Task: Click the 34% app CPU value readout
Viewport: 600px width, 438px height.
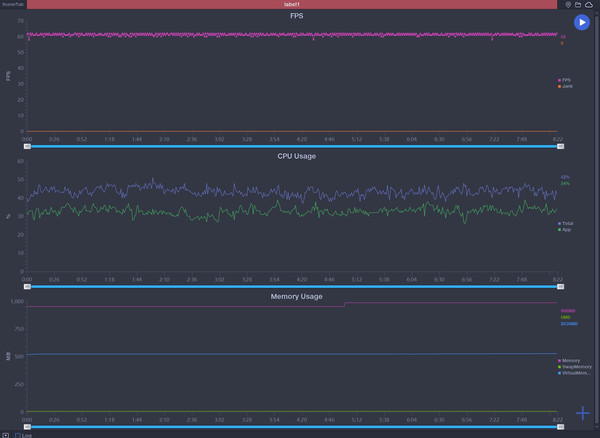Action: tap(565, 184)
